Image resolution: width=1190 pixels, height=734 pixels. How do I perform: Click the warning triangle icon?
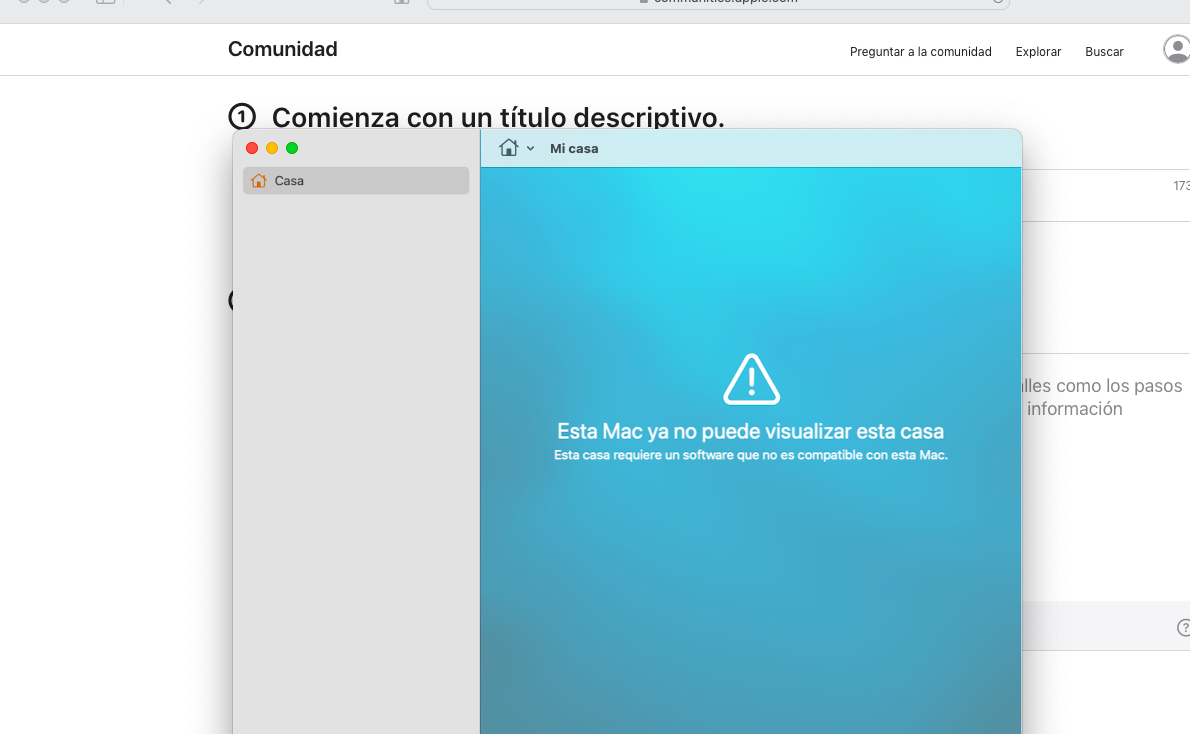pyautogui.click(x=751, y=379)
